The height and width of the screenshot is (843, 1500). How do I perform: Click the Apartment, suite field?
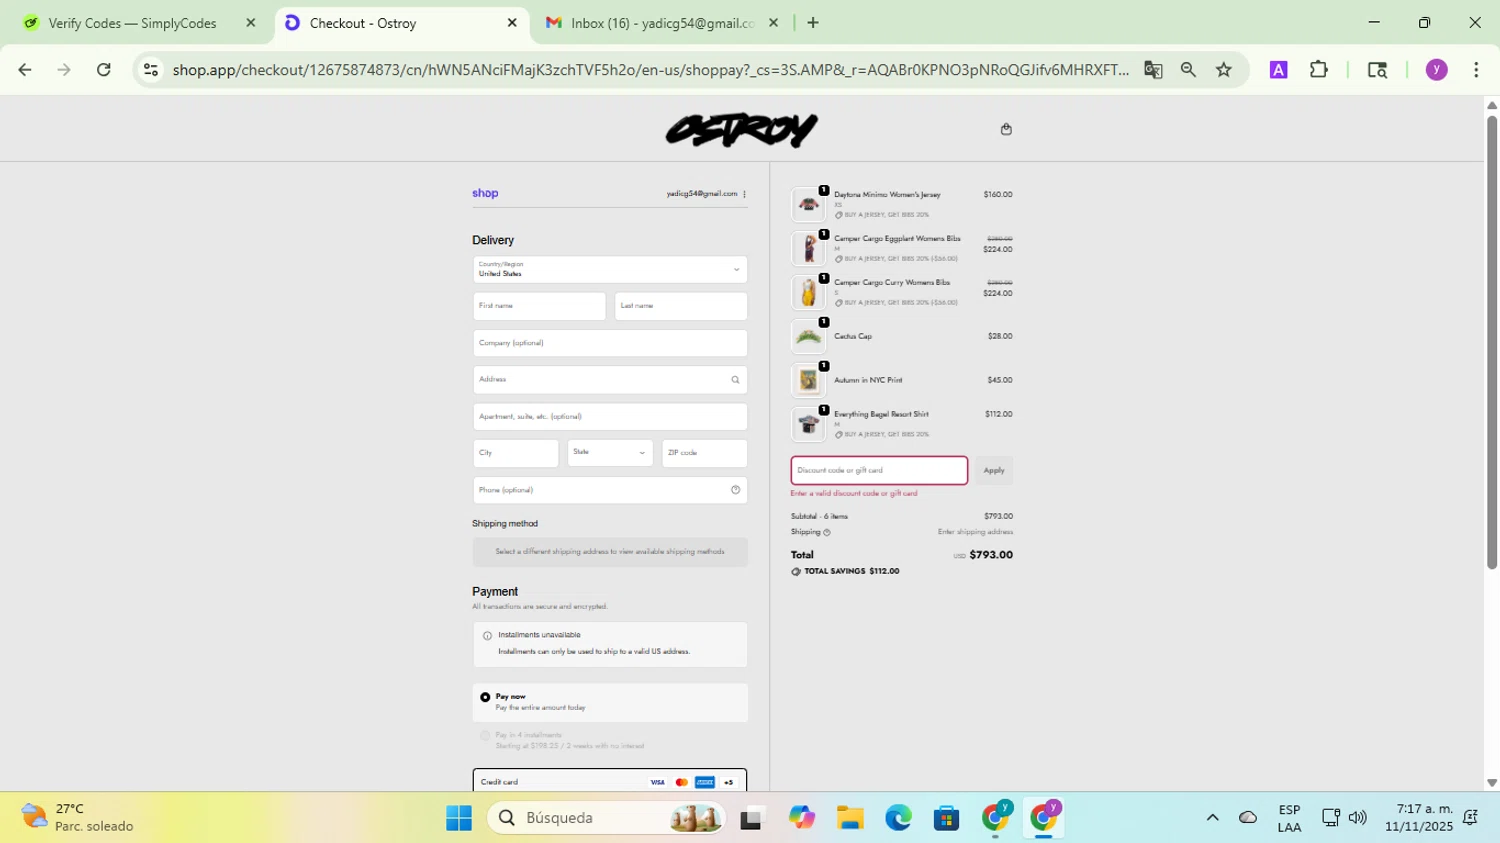click(610, 417)
